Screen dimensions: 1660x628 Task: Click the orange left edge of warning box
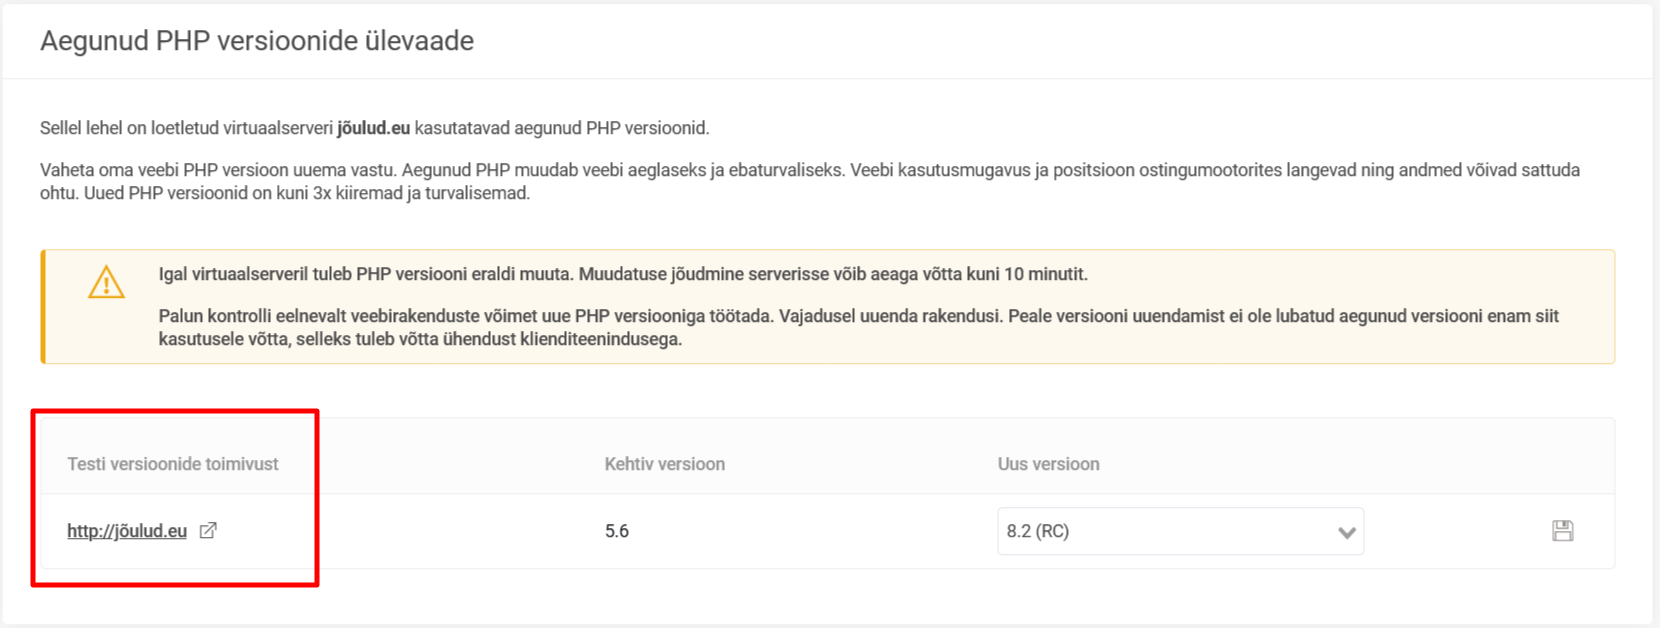tap(43, 306)
